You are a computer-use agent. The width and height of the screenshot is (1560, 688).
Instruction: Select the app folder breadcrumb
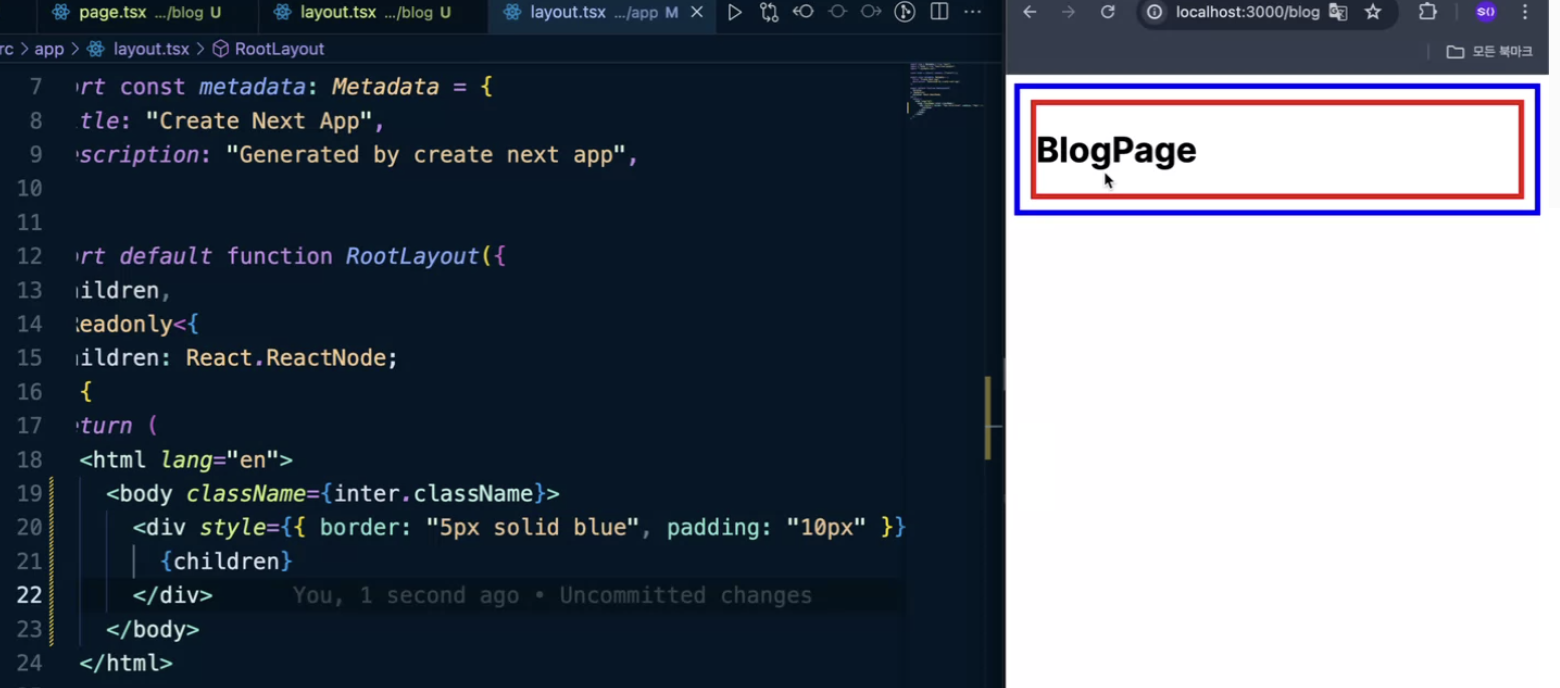[49, 49]
